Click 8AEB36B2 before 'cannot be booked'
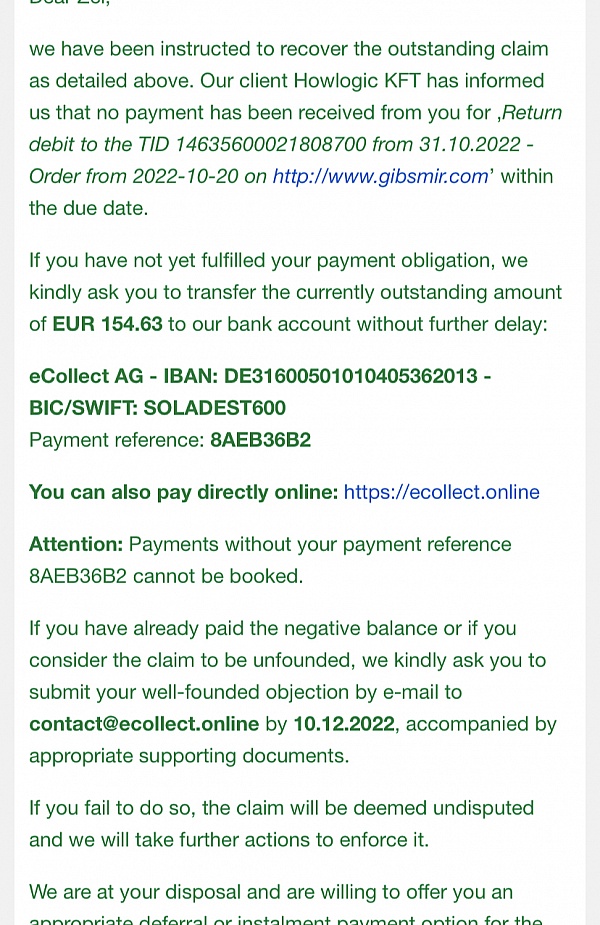The width and height of the screenshot is (600, 925). (78, 576)
